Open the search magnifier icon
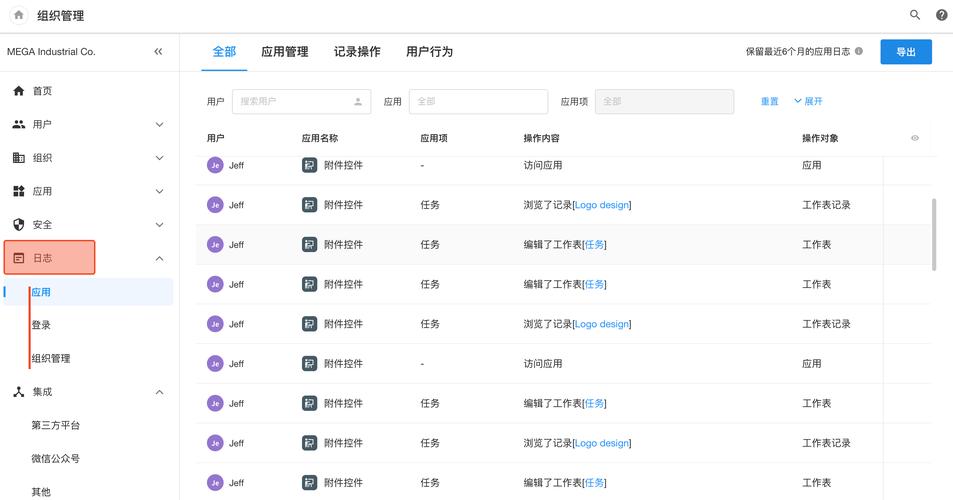953x500 pixels. 915,15
